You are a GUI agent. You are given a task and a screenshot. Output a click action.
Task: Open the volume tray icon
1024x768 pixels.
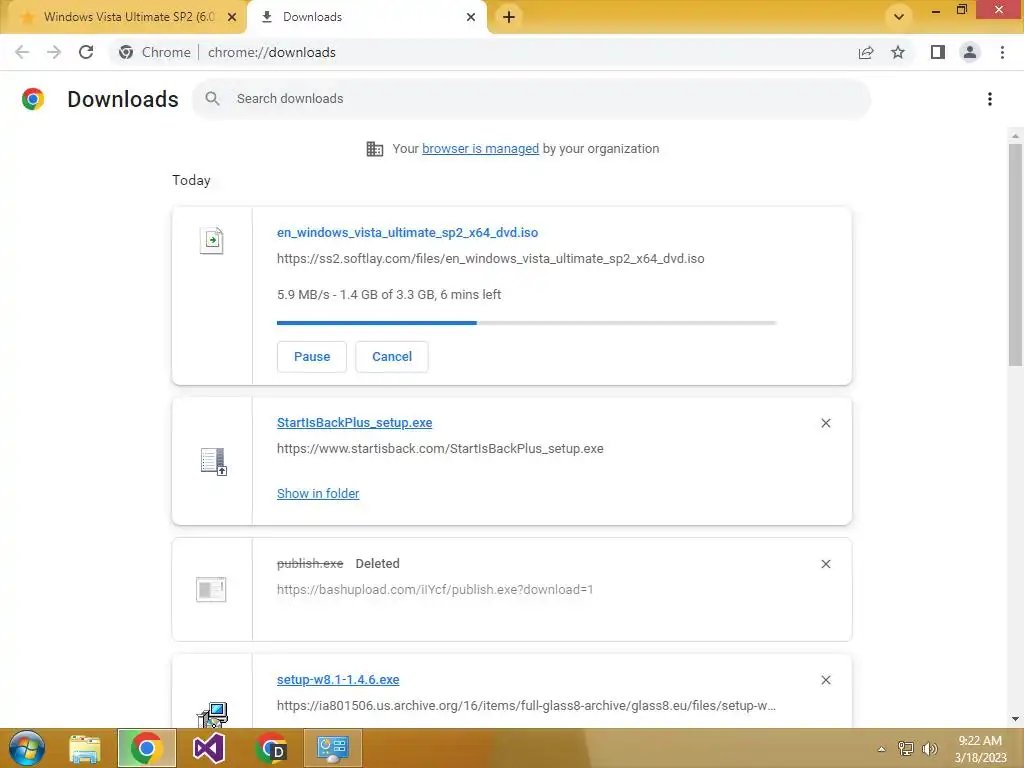point(930,749)
